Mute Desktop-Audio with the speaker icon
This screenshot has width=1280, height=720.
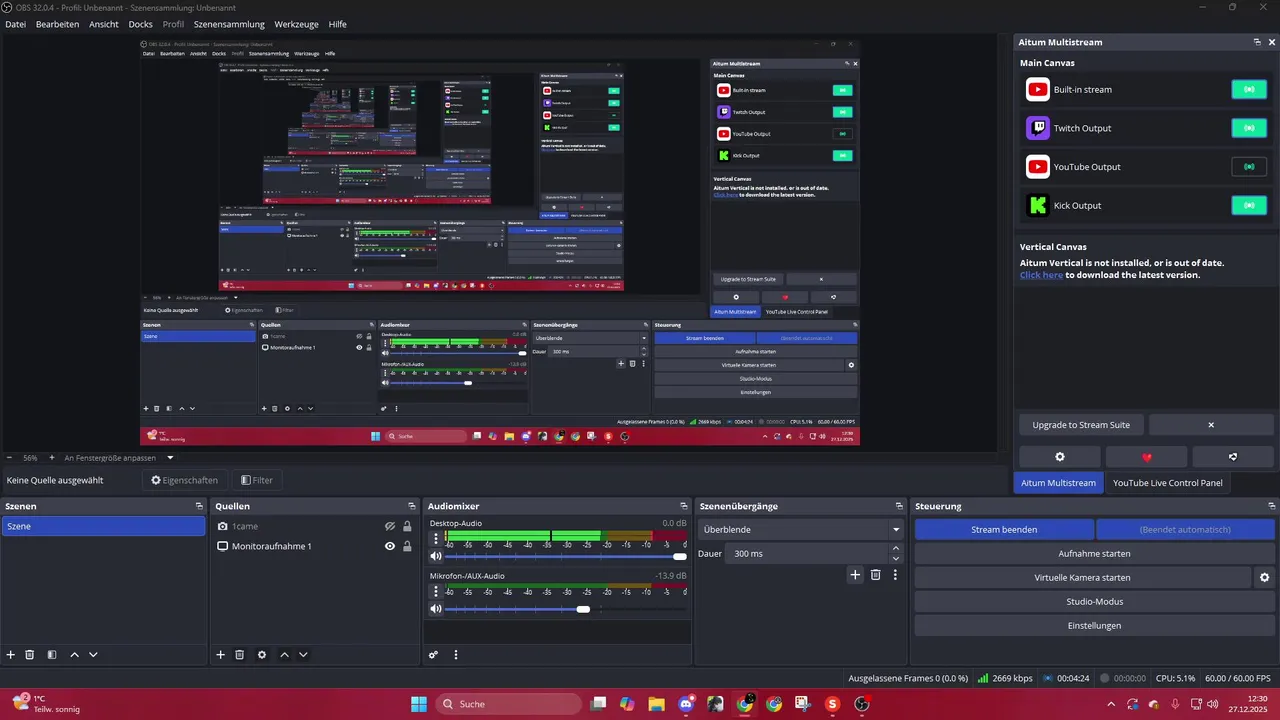tap(436, 556)
